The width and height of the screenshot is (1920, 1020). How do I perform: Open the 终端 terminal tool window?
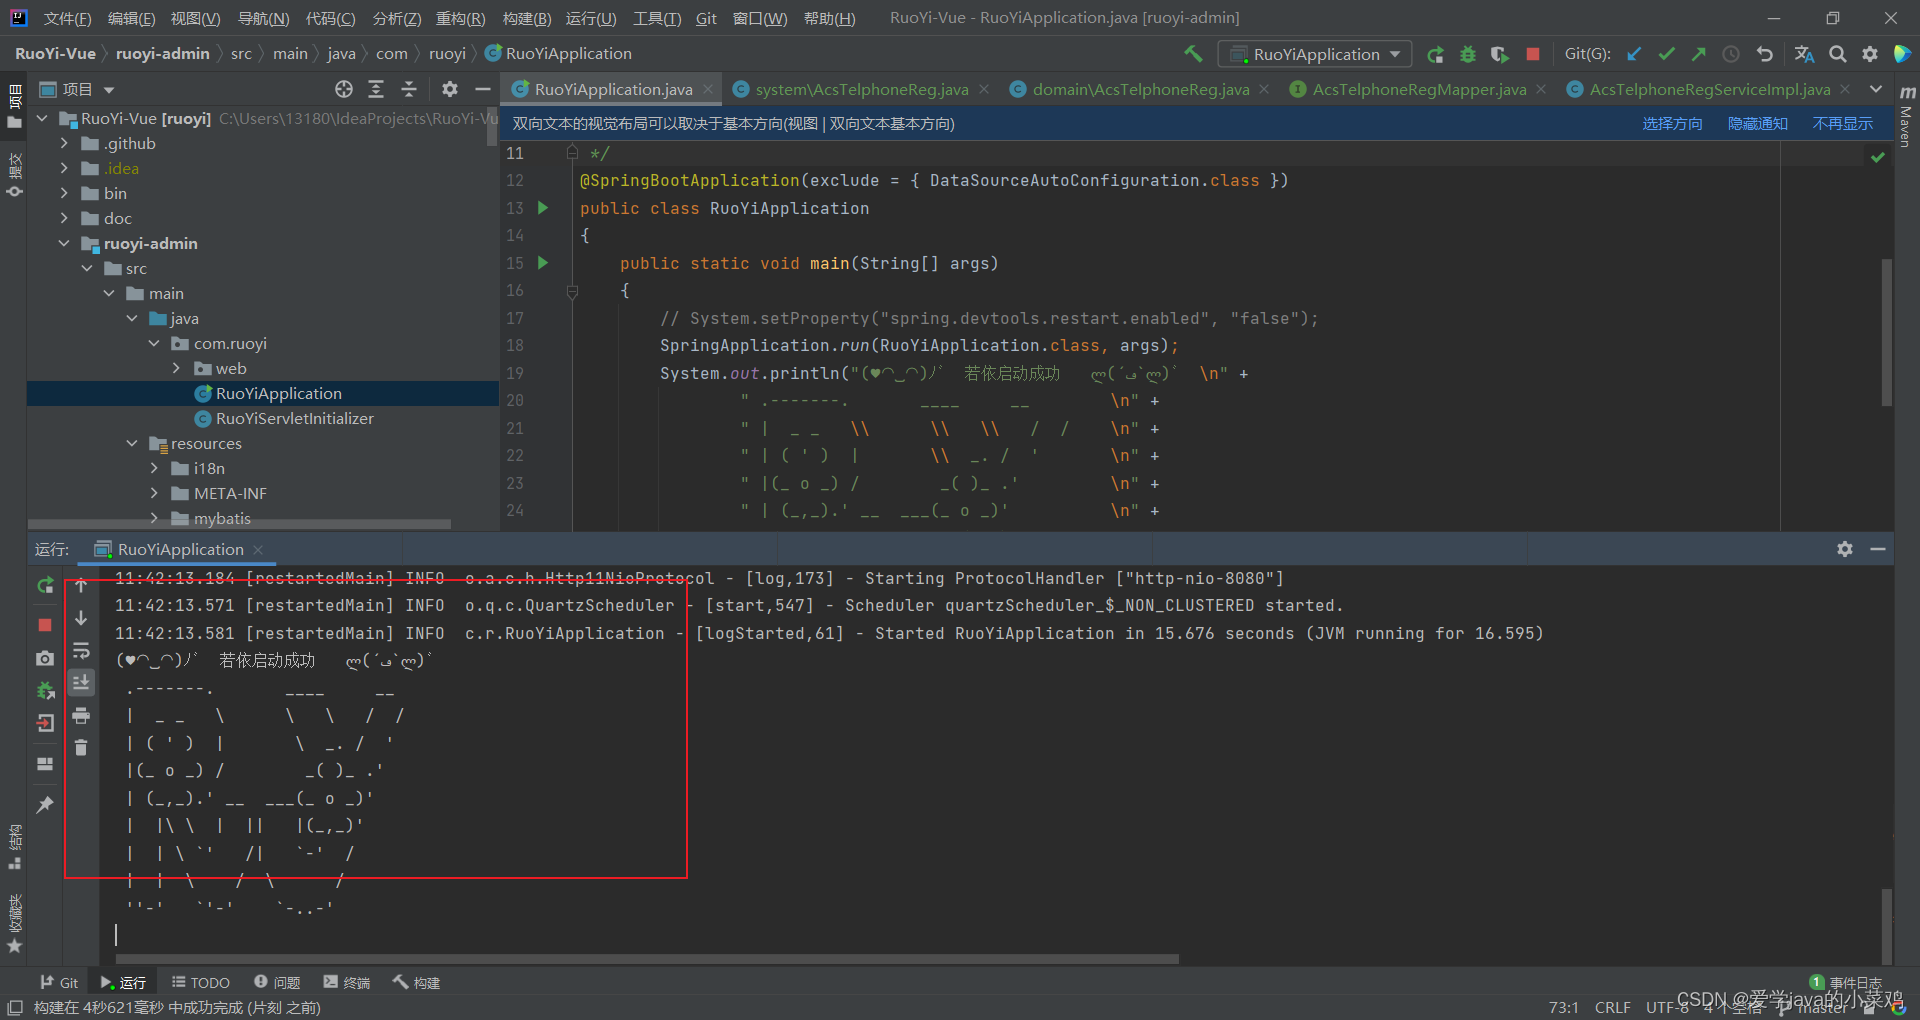point(346,982)
